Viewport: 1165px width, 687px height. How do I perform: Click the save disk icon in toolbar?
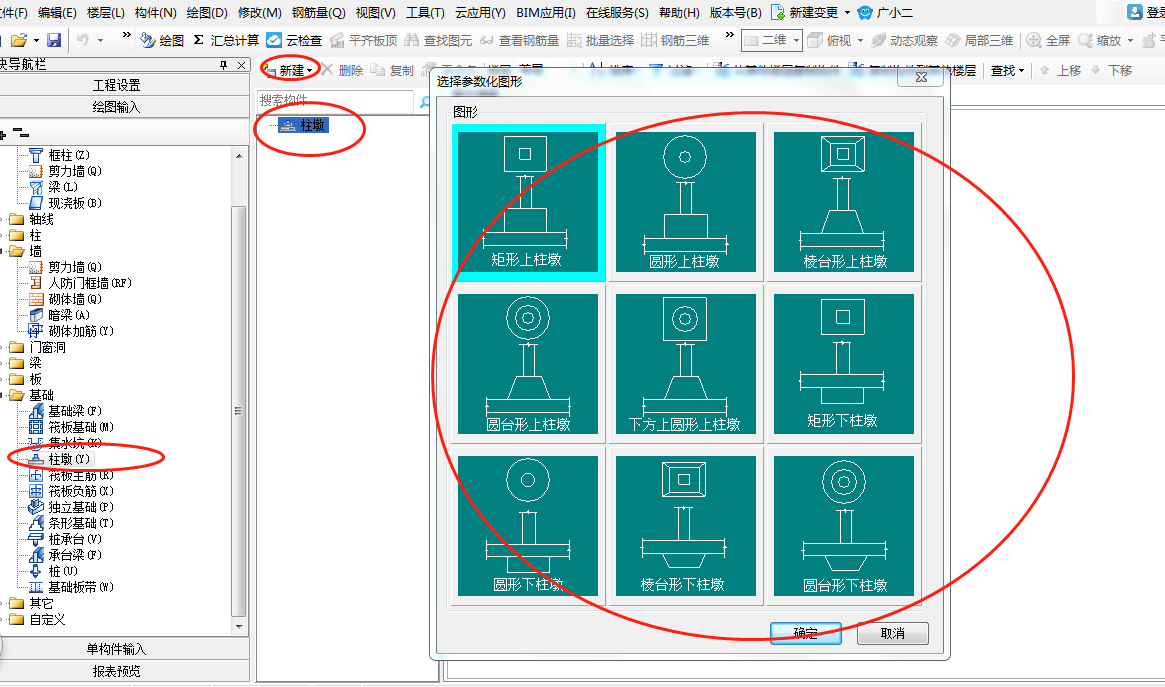[53, 40]
